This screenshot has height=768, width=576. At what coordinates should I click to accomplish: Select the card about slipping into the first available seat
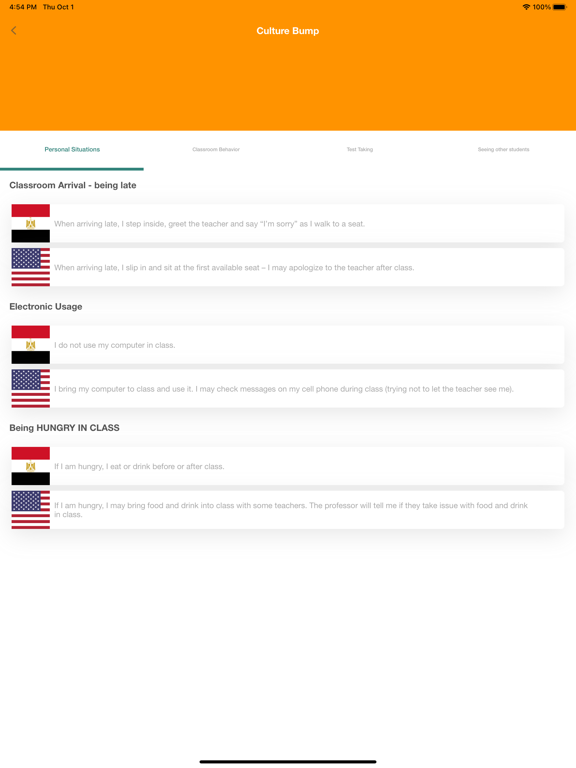tap(288, 267)
